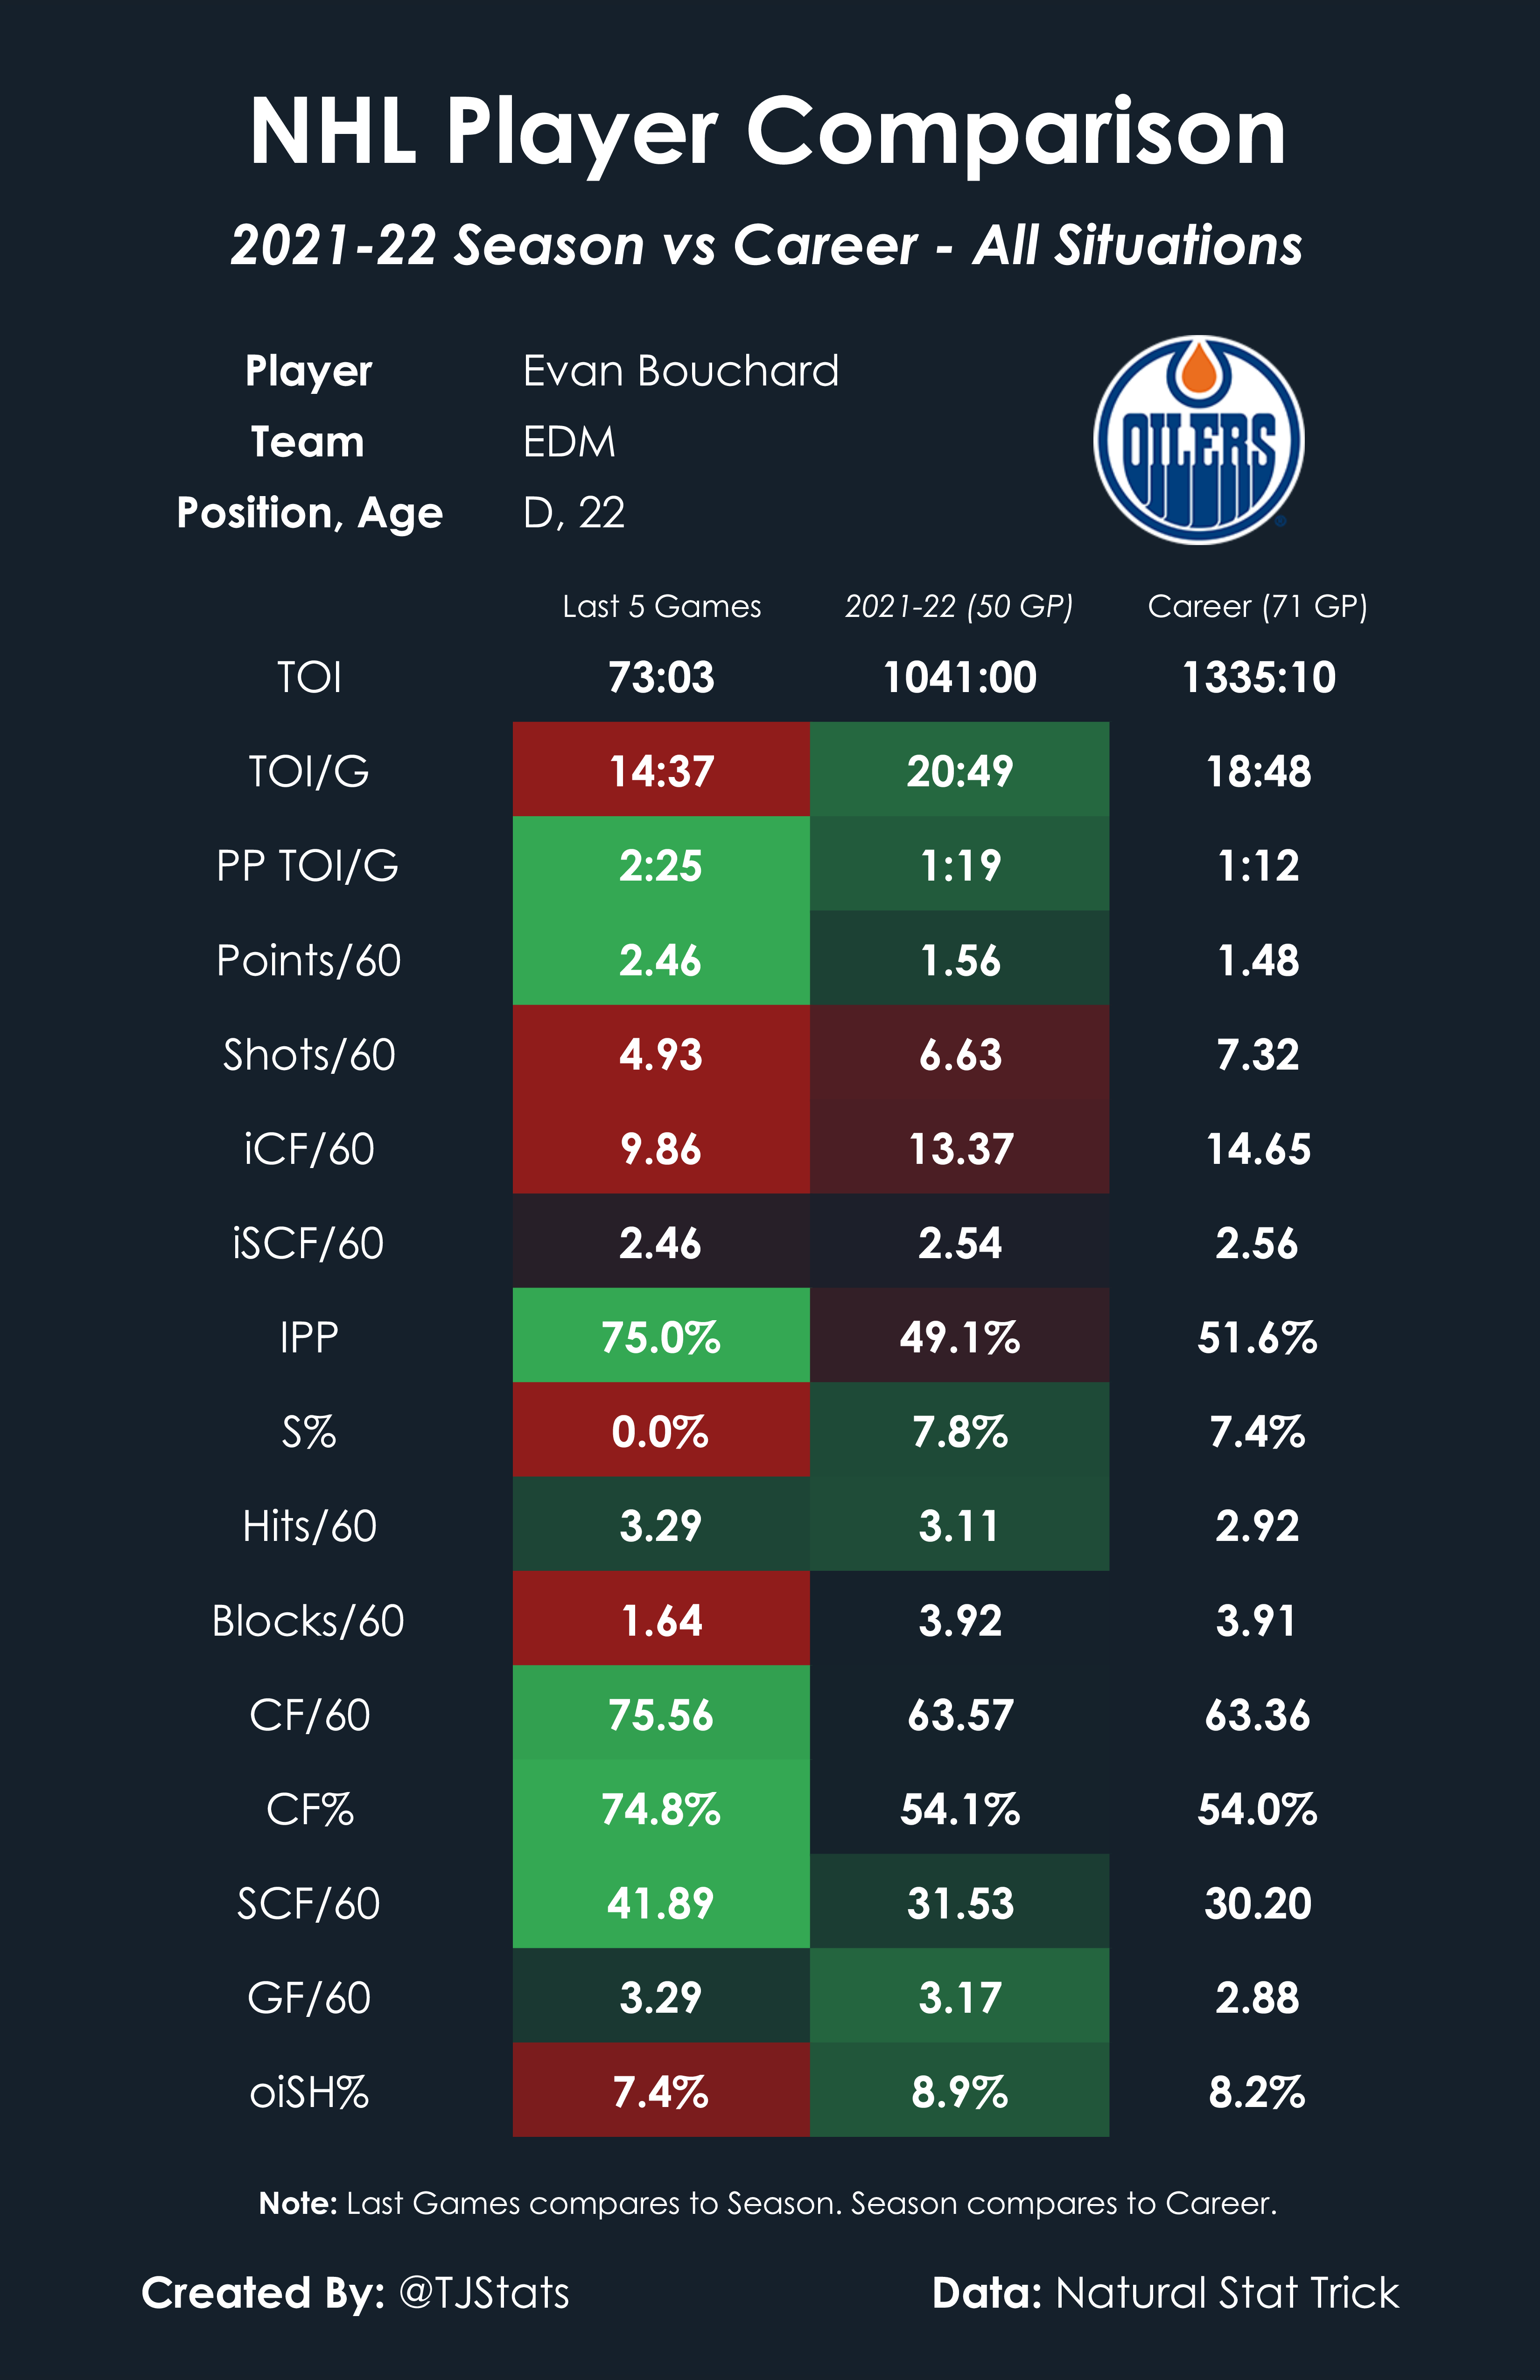Click the green 74.8% CF% cell
1540x2380 pixels.
[661, 1809]
